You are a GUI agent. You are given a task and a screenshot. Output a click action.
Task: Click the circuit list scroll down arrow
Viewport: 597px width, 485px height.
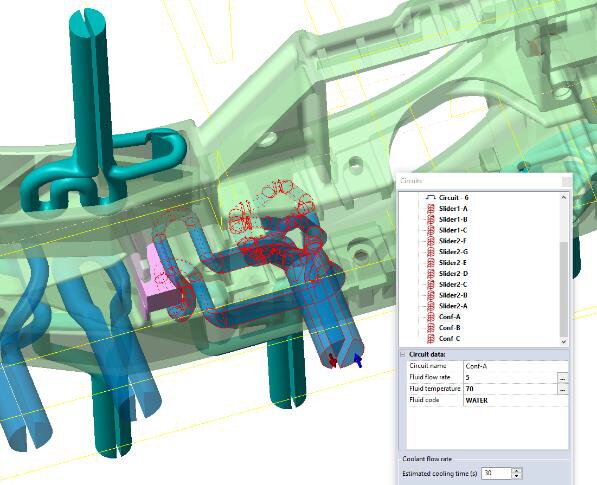pyautogui.click(x=564, y=341)
